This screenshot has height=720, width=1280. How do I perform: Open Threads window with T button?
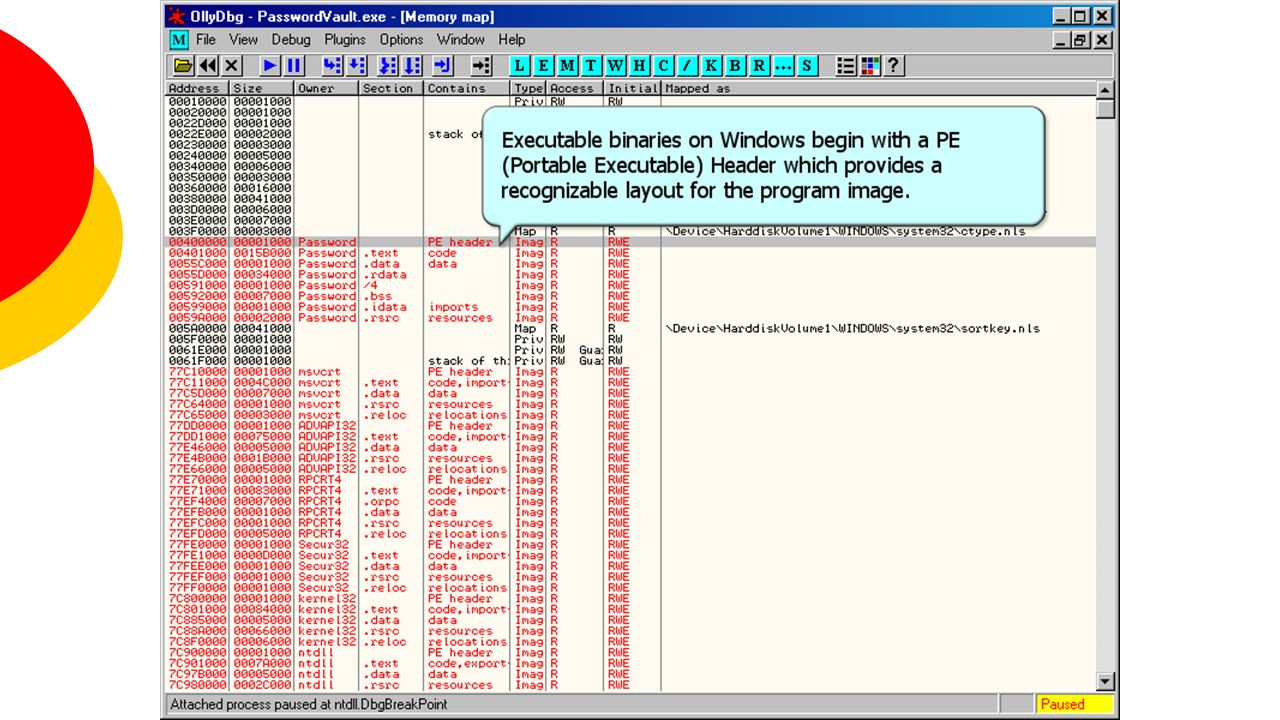591,66
